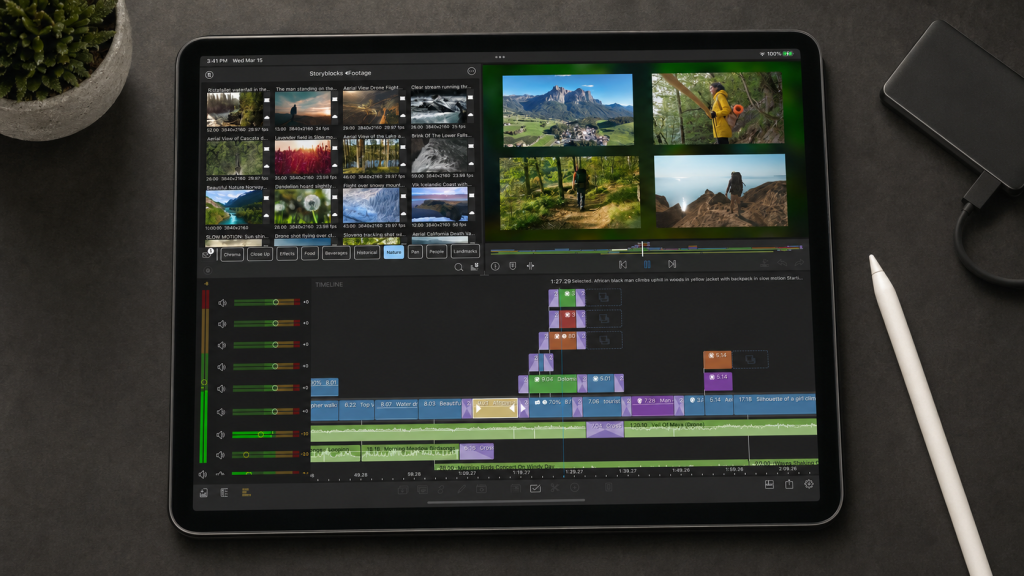Click the redo arrow icon
The width and height of the screenshot is (1024, 576).
(x=799, y=263)
